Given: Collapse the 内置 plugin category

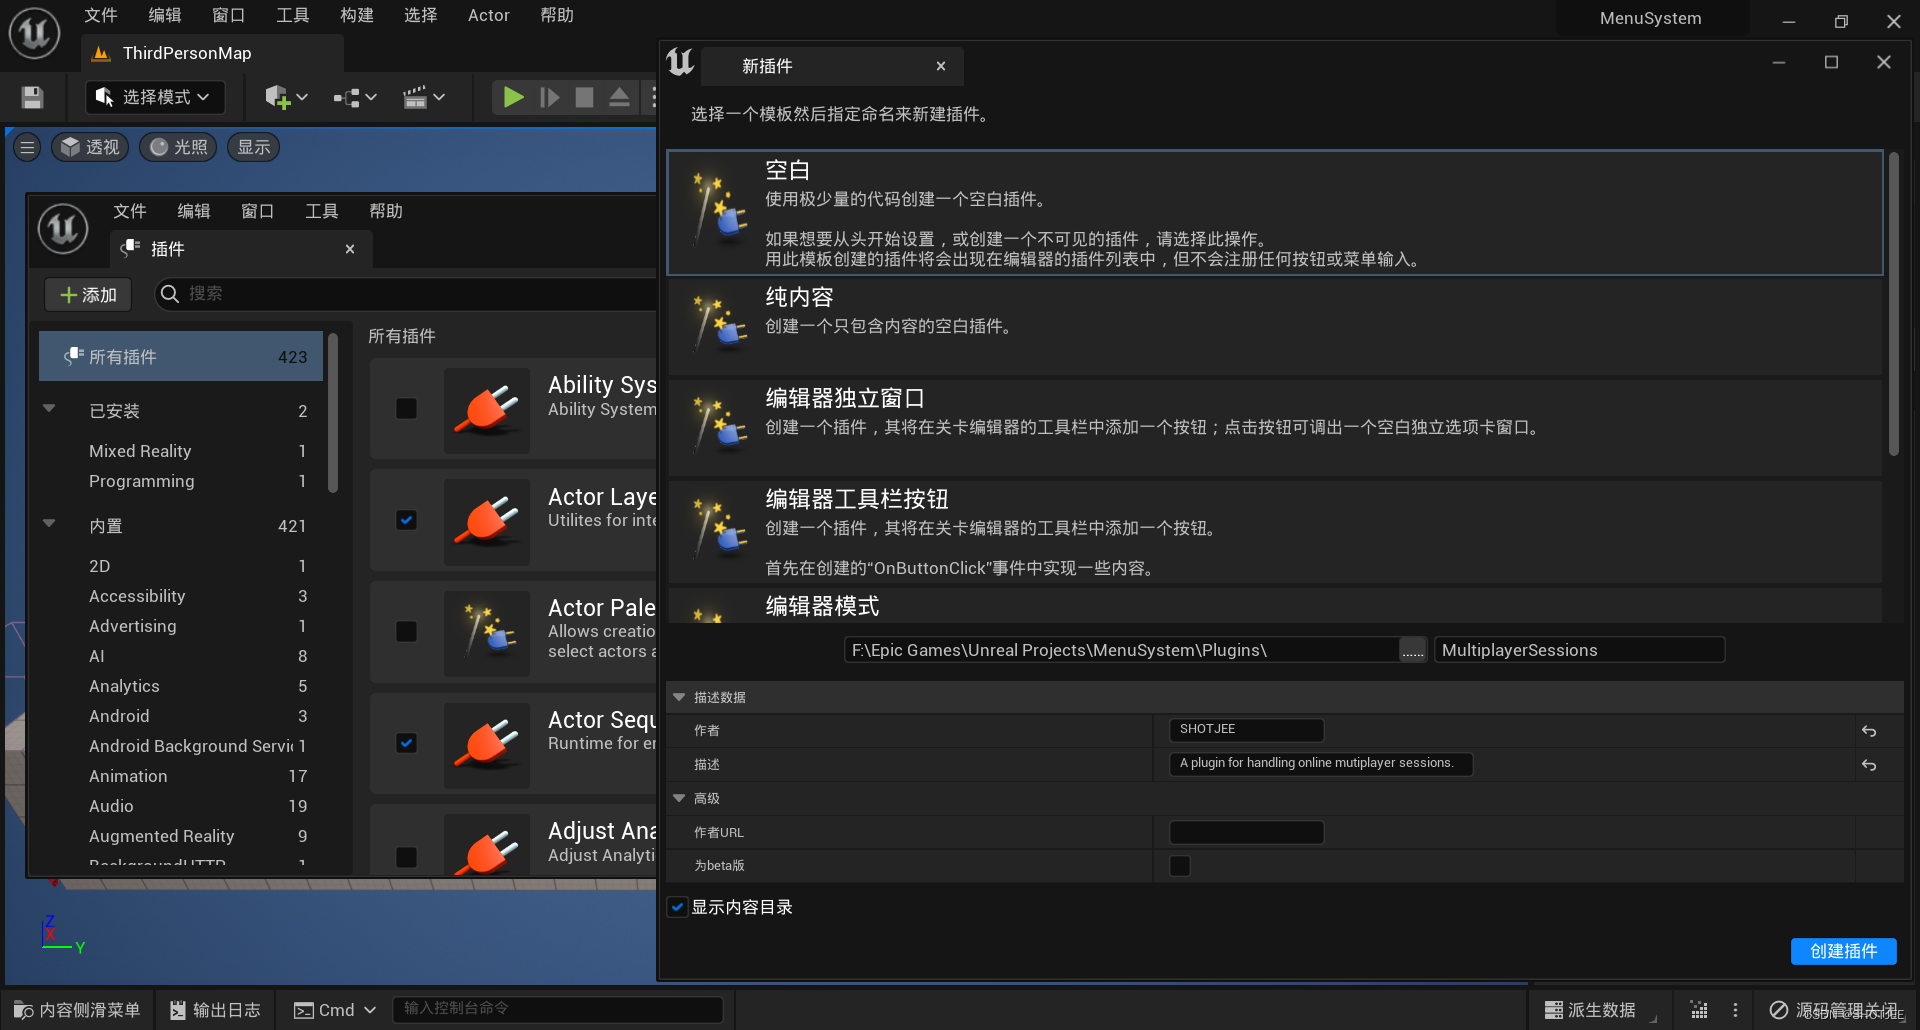Looking at the screenshot, I should tap(49, 525).
